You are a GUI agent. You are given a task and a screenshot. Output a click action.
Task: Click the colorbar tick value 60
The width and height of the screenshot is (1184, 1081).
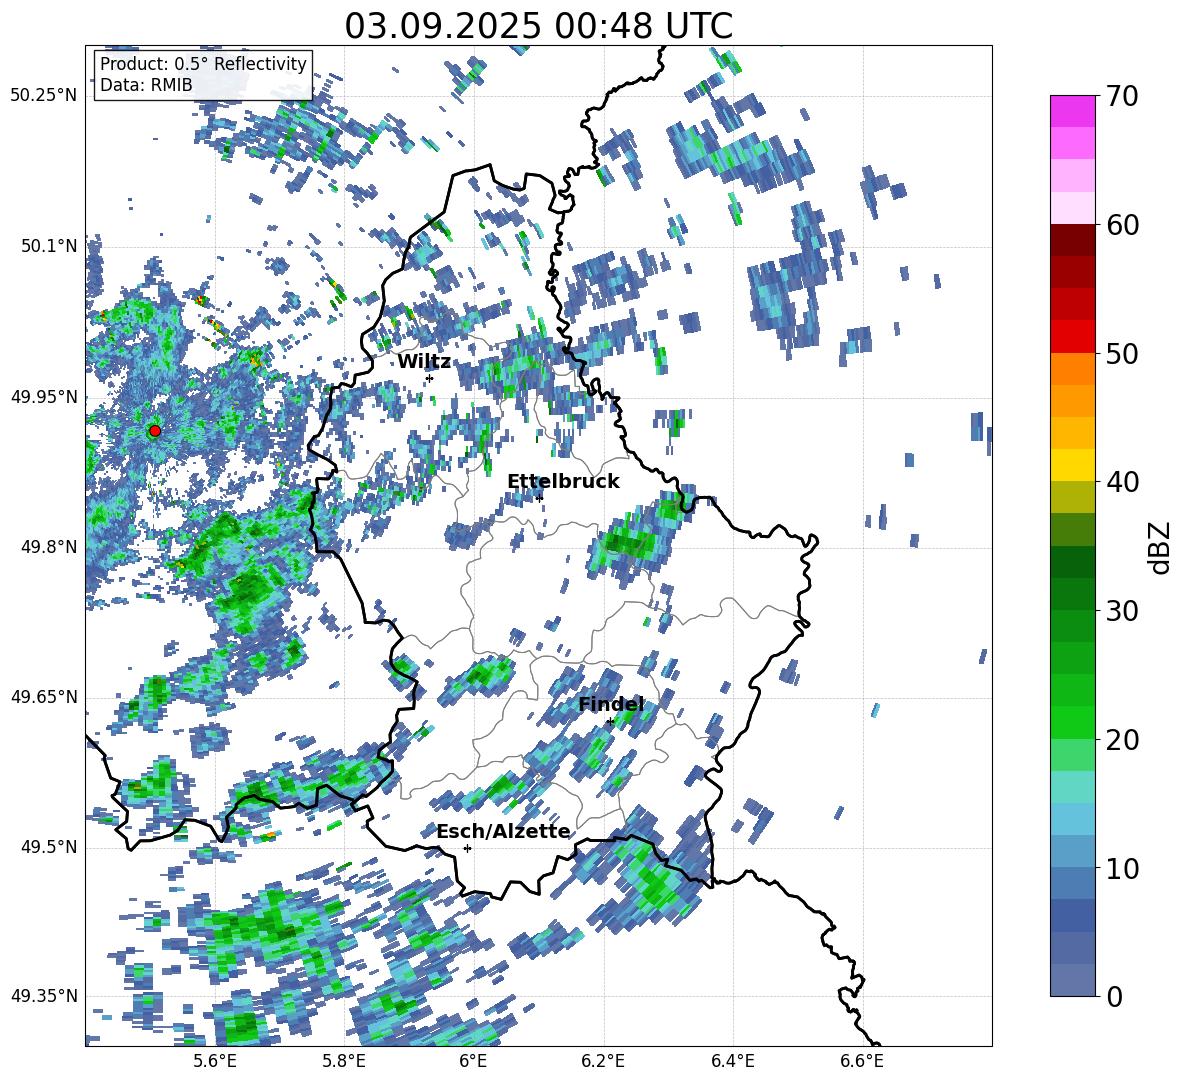click(1122, 225)
